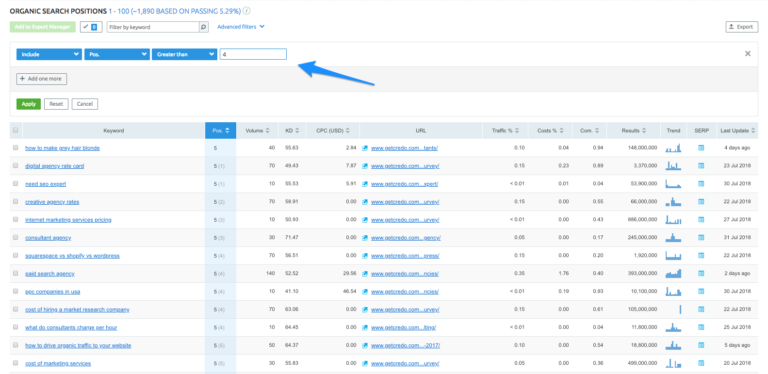
Task: Click the info icon beside Organic Search Positions title
Action: click(246, 11)
